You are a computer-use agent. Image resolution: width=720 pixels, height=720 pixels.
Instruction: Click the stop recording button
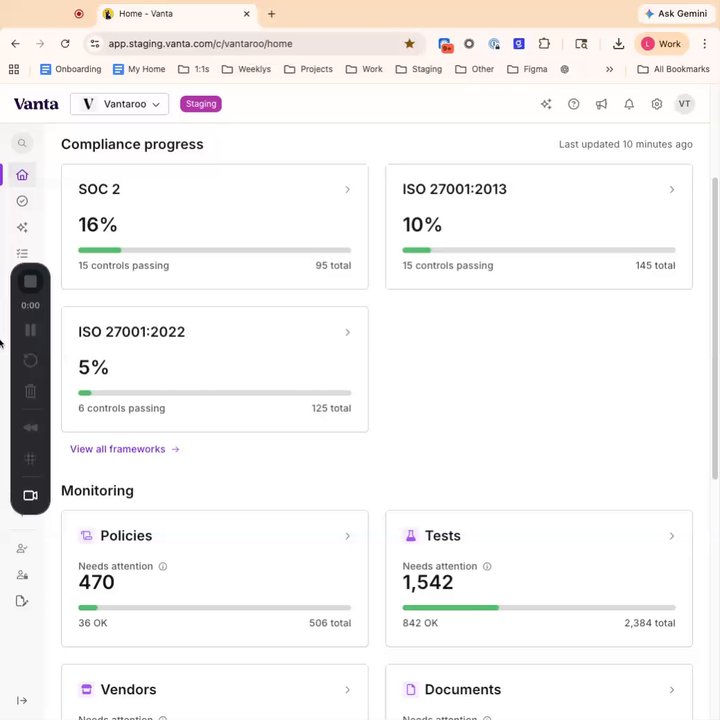coord(30,282)
